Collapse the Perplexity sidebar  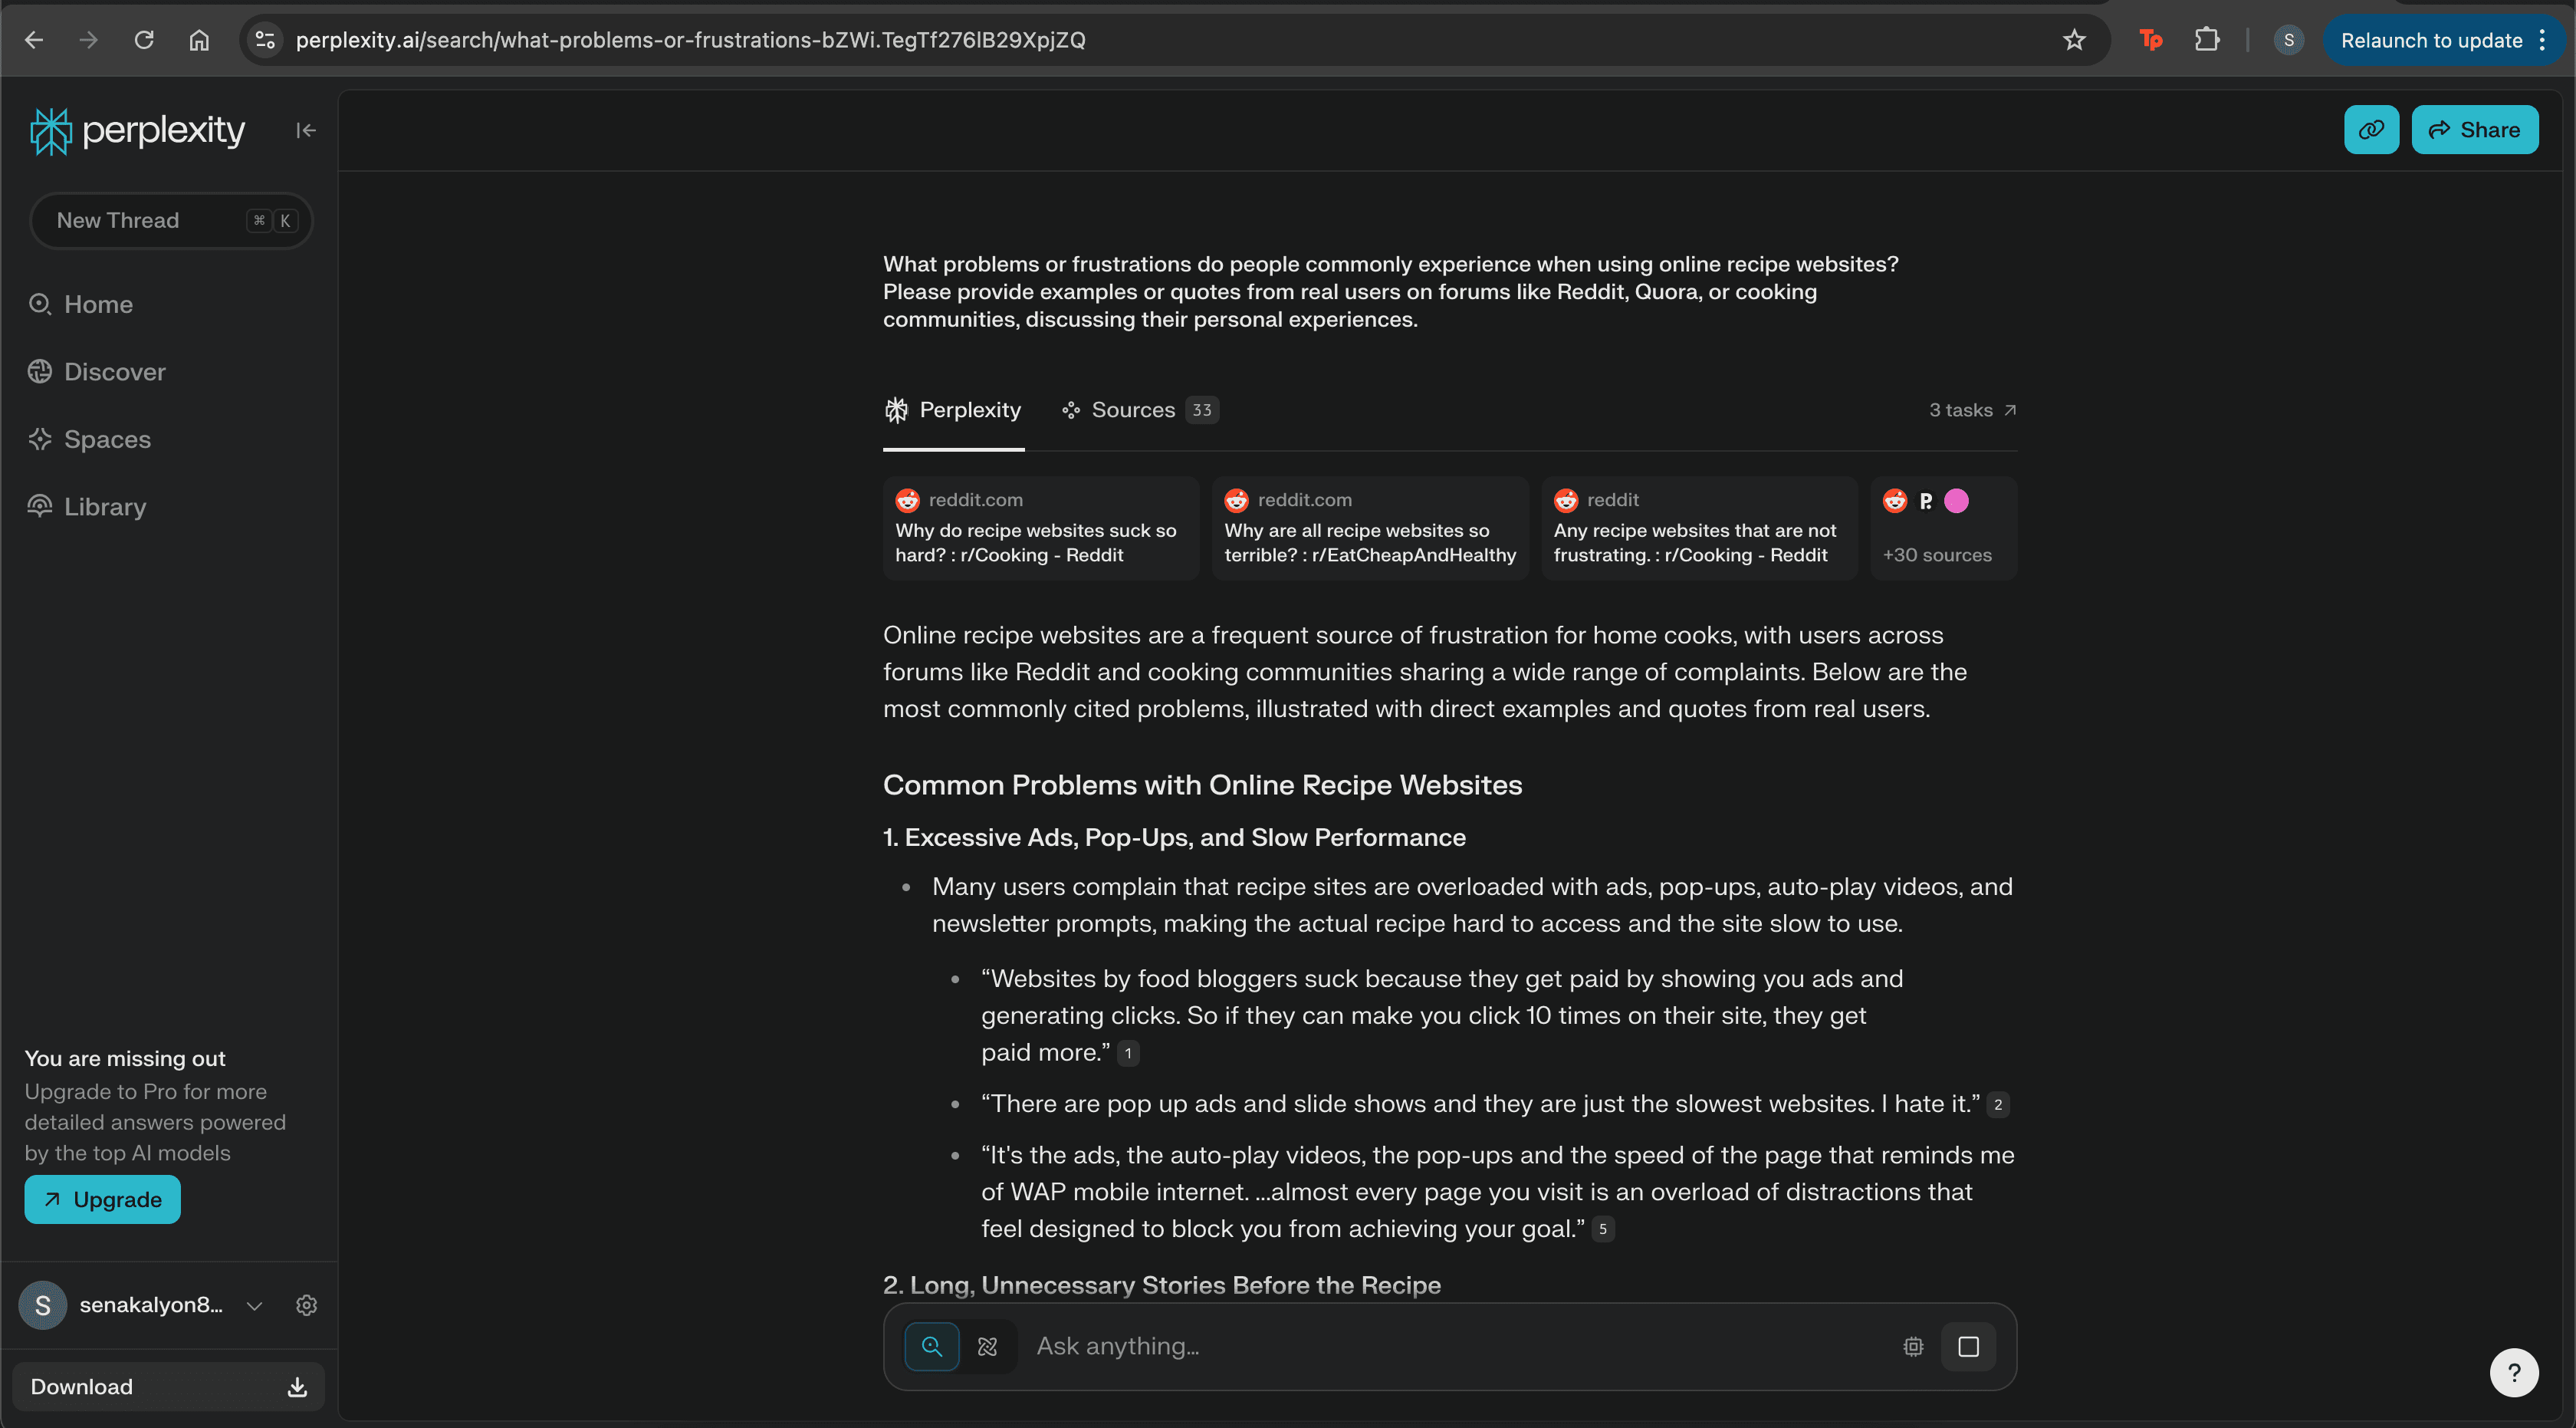click(305, 130)
